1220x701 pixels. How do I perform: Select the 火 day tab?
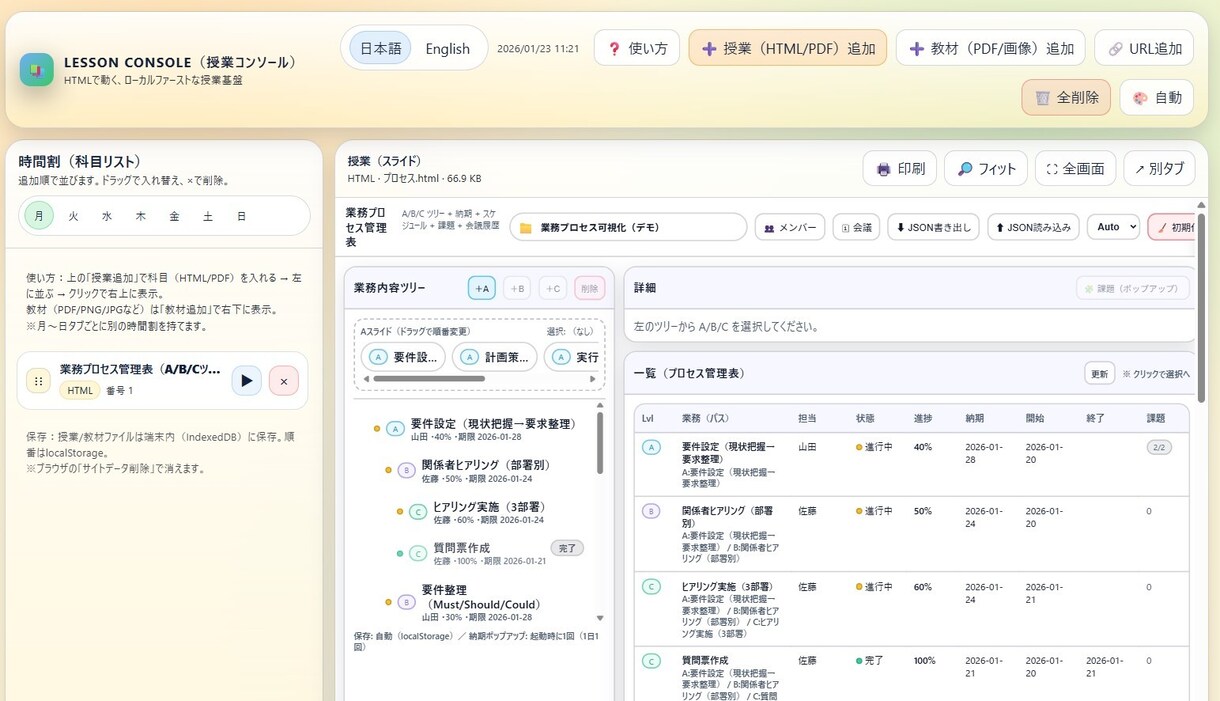pos(73,216)
